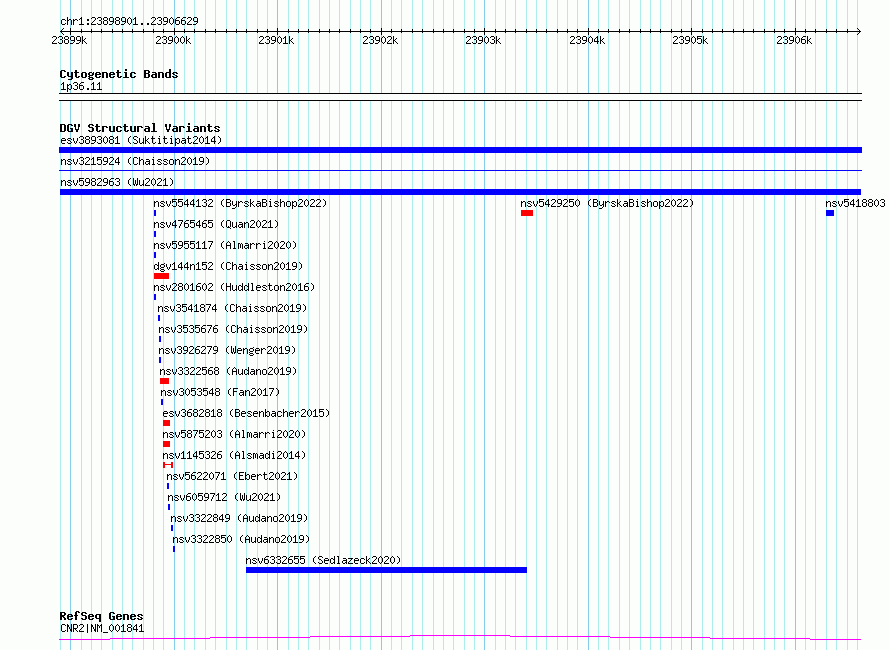
Task: Click the 23900k ruler position
Action: point(173,40)
